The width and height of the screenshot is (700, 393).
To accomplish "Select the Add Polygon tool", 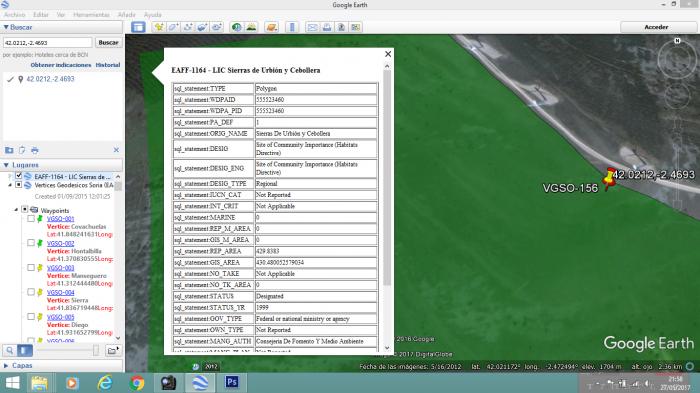I will pyautogui.click(x=173, y=27).
